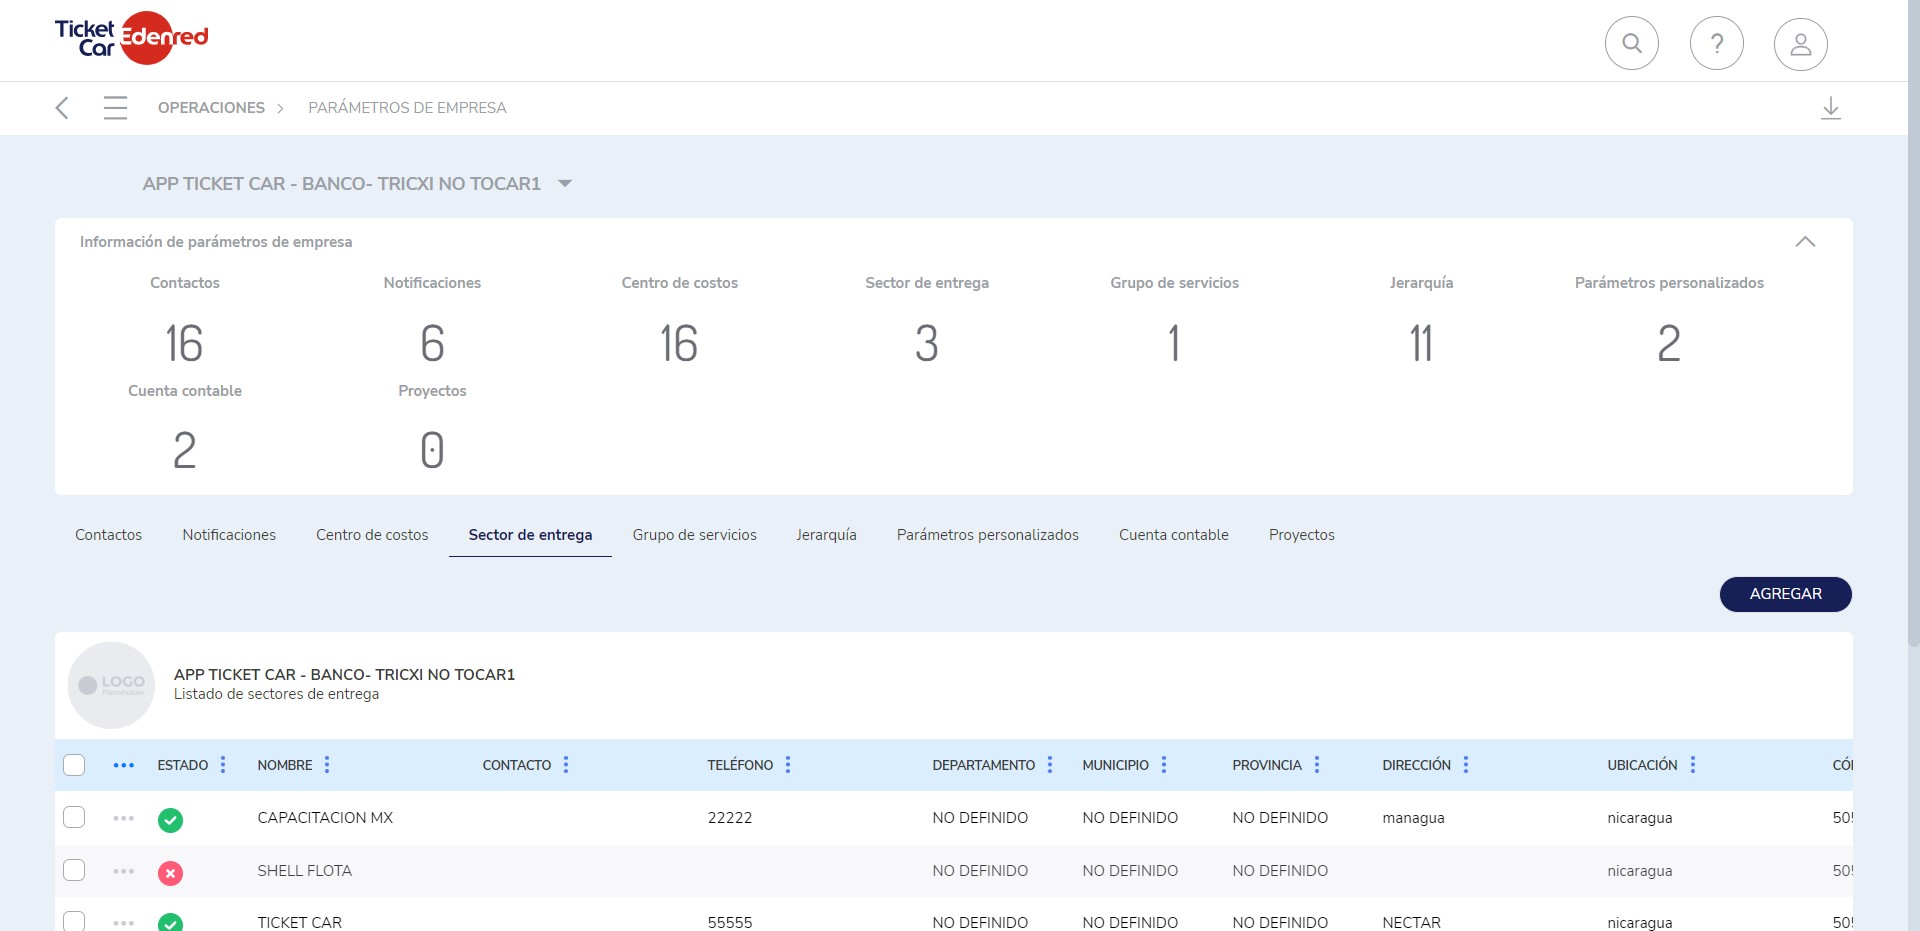The height and width of the screenshot is (931, 1920).
Task: Collapse the company parameters information panel
Action: click(x=1805, y=242)
